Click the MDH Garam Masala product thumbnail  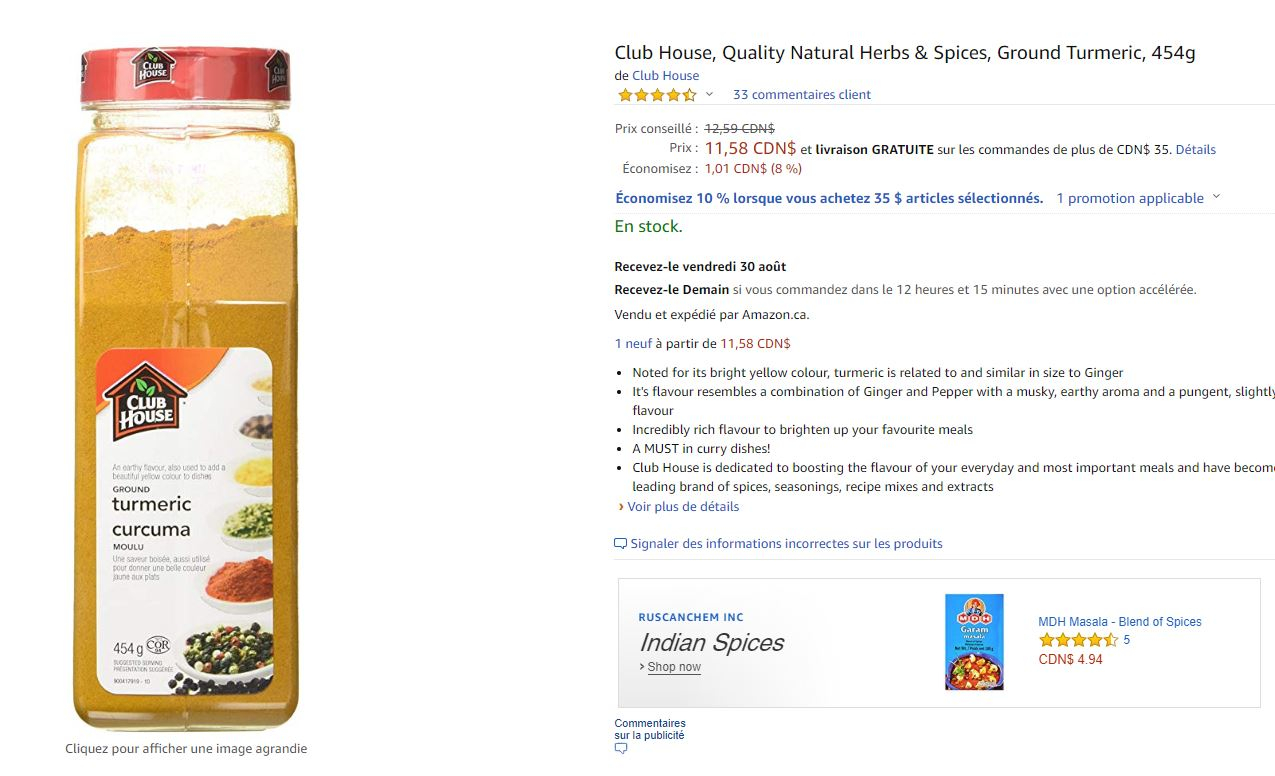[x=974, y=642]
